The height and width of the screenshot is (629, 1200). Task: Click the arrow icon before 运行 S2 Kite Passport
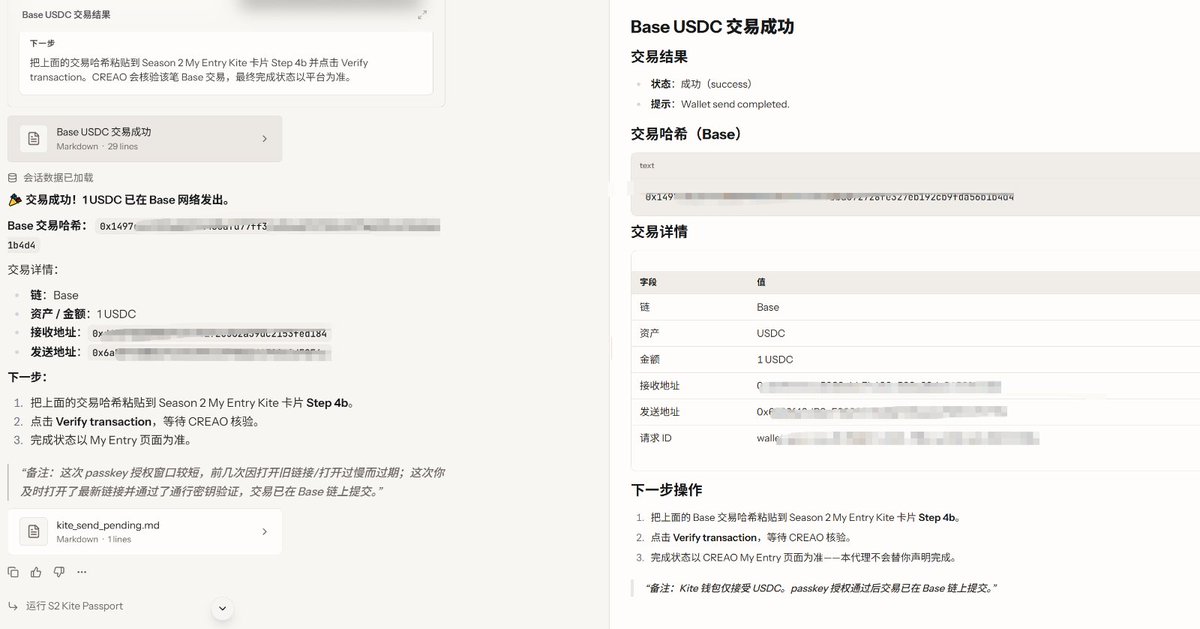(13, 606)
